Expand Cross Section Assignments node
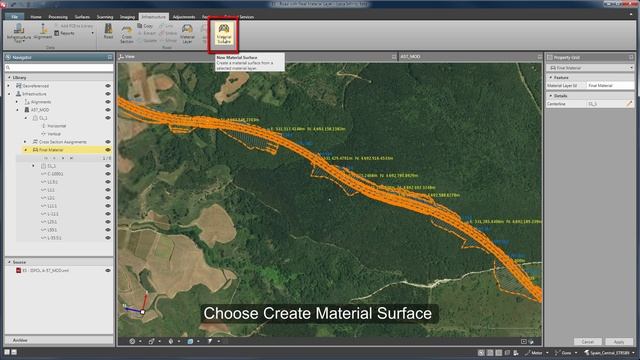 (25, 142)
